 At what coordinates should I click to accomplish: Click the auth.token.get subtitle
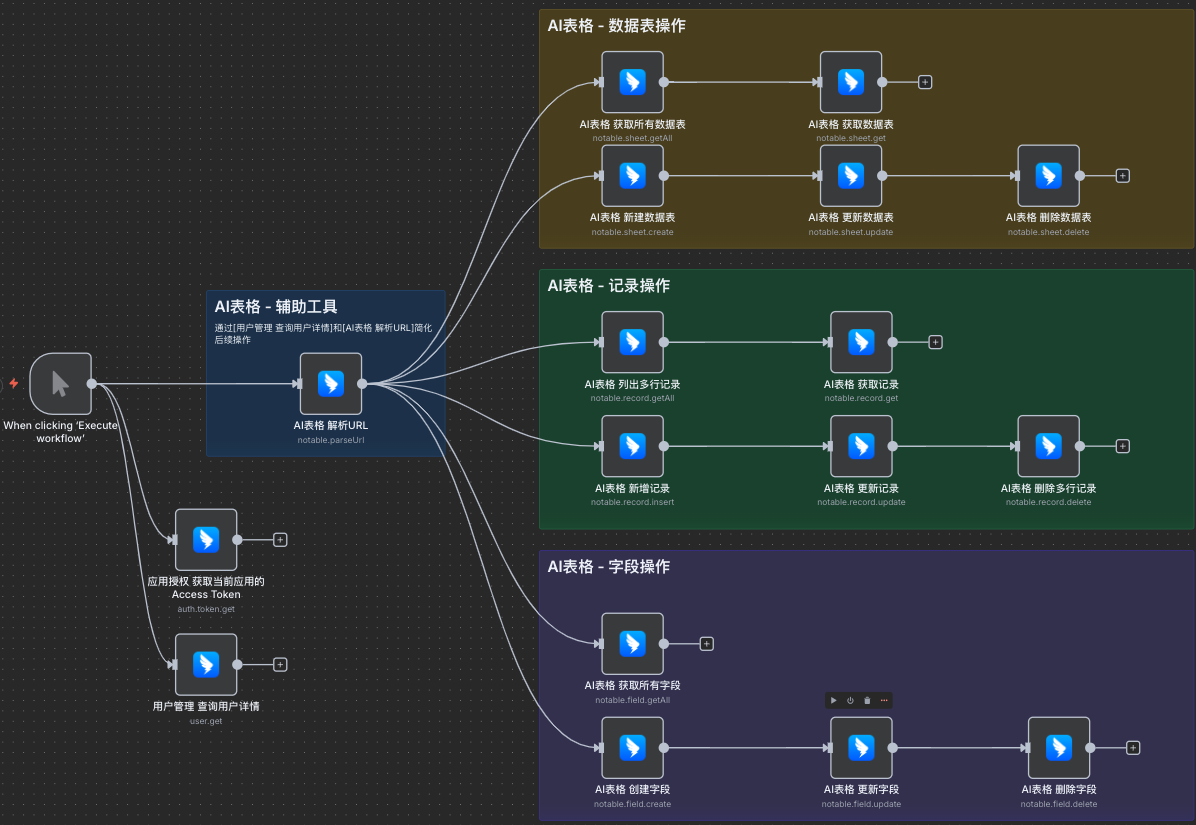coord(206,608)
